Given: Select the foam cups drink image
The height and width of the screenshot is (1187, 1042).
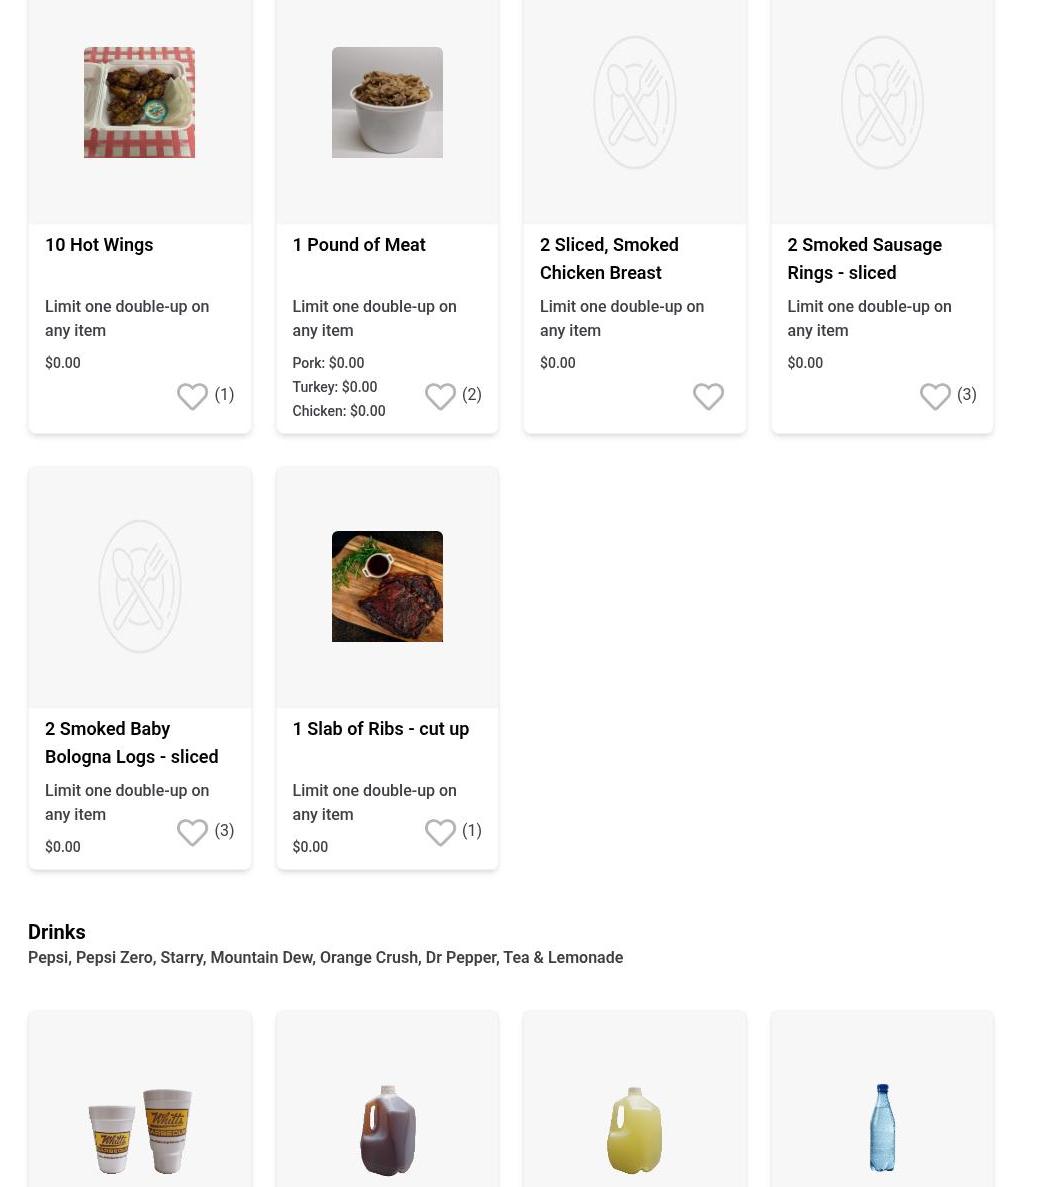Looking at the screenshot, I should (139, 1131).
